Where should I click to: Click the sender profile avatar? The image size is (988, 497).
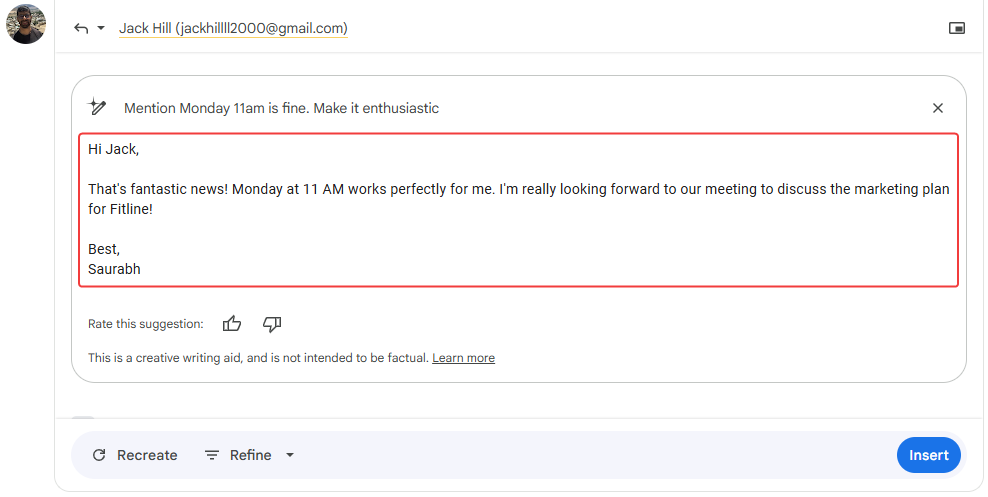pos(26,24)
